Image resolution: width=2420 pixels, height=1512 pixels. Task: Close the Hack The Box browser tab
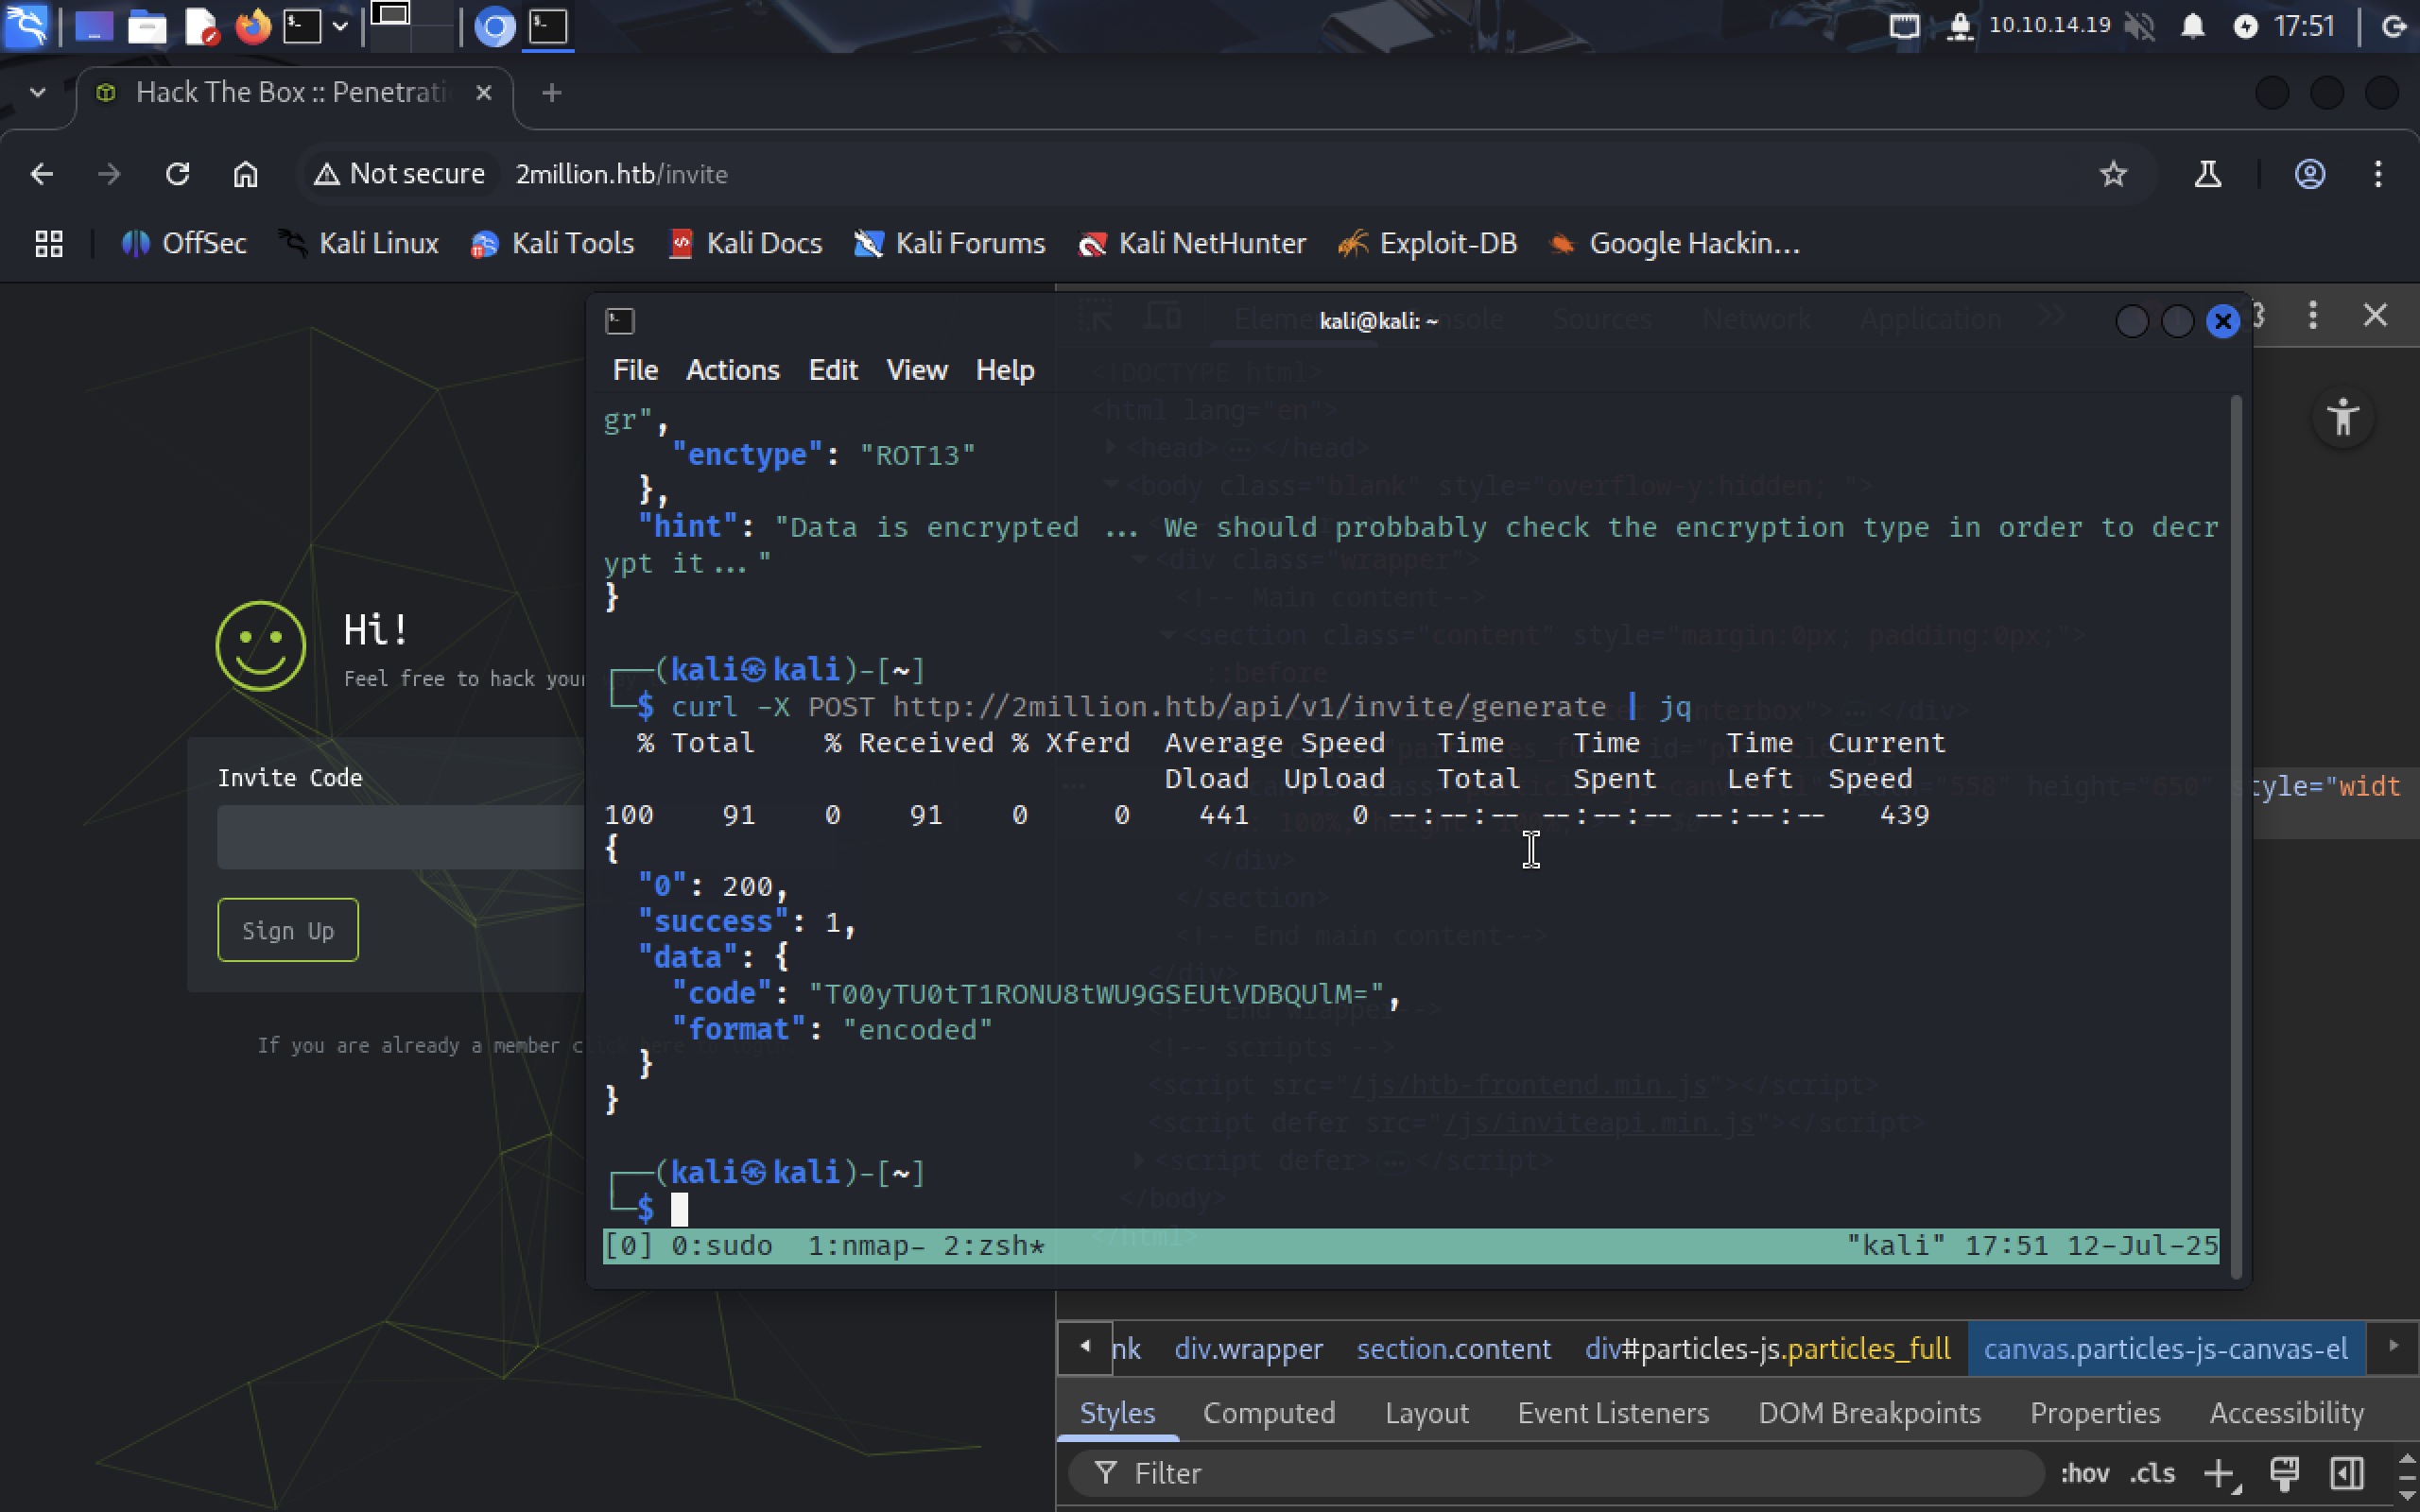(483, 92)
